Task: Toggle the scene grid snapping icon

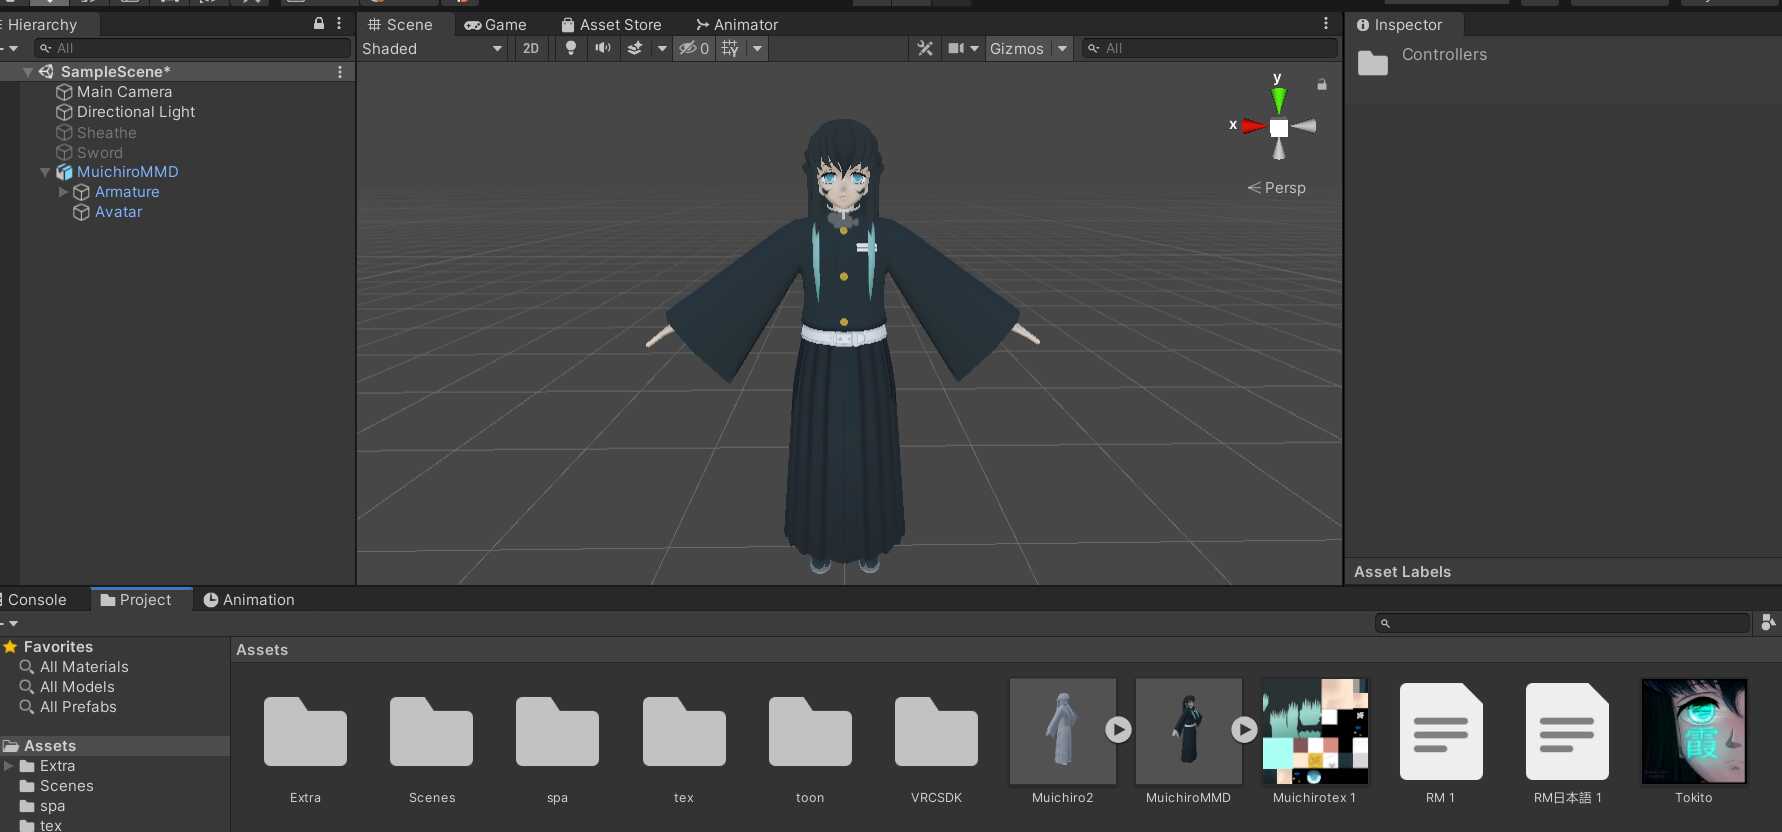Action: pyautogui.click(x=731, y=48)
